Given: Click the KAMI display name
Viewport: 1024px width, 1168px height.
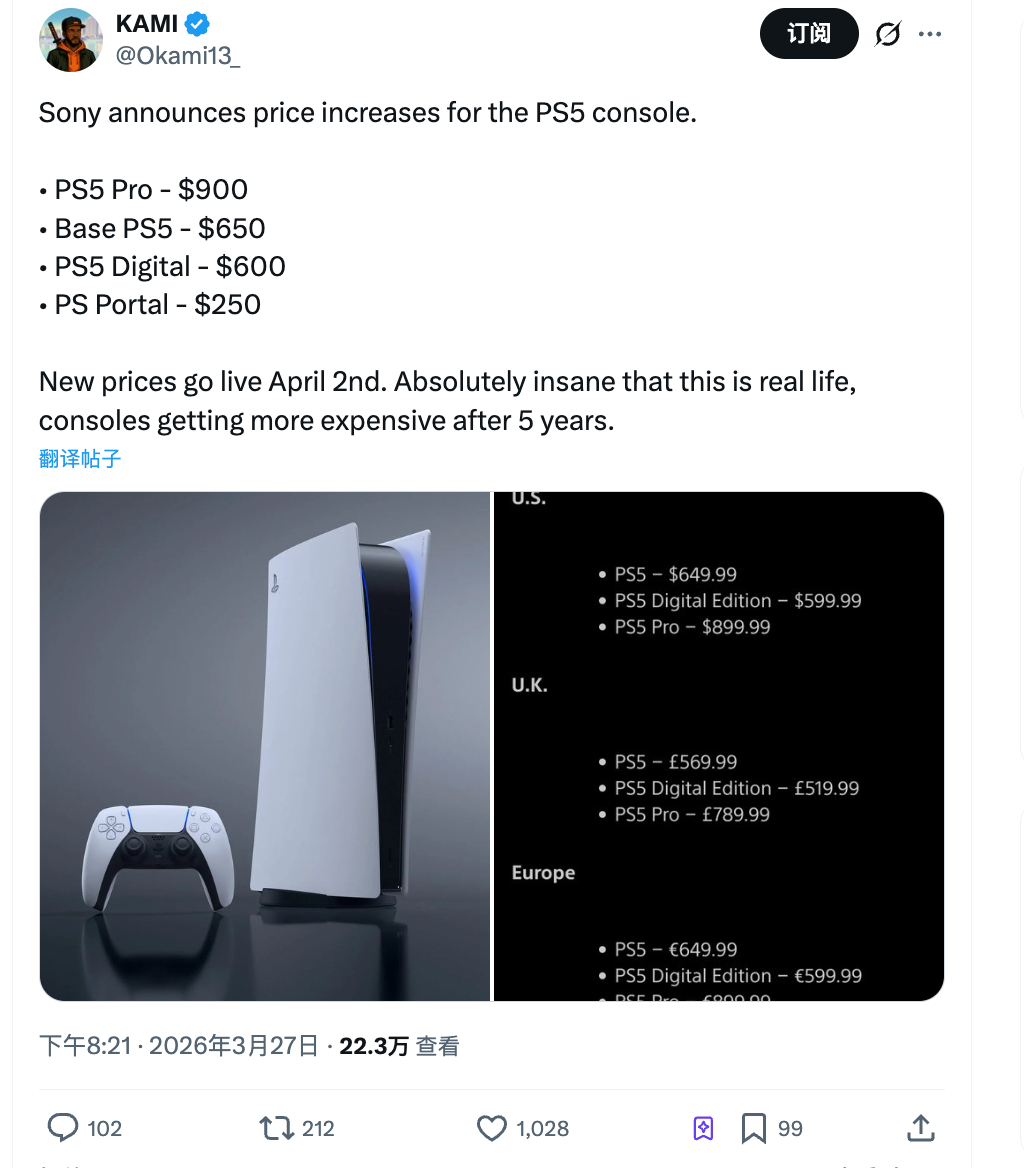Looking at the screenshot, I should pyautogui.click(x=146, y=26).
